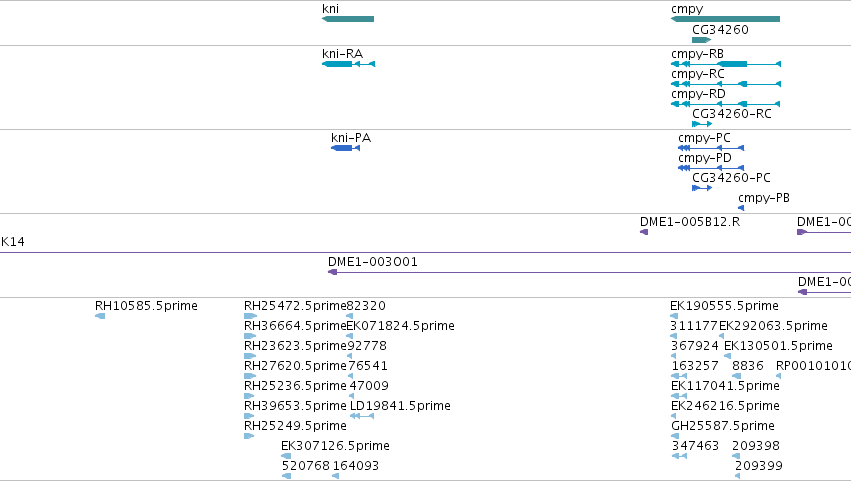Screen dimensions: 851x481
Task: Click the LD19841.5prime EST glyph
Action: point(361,416)
